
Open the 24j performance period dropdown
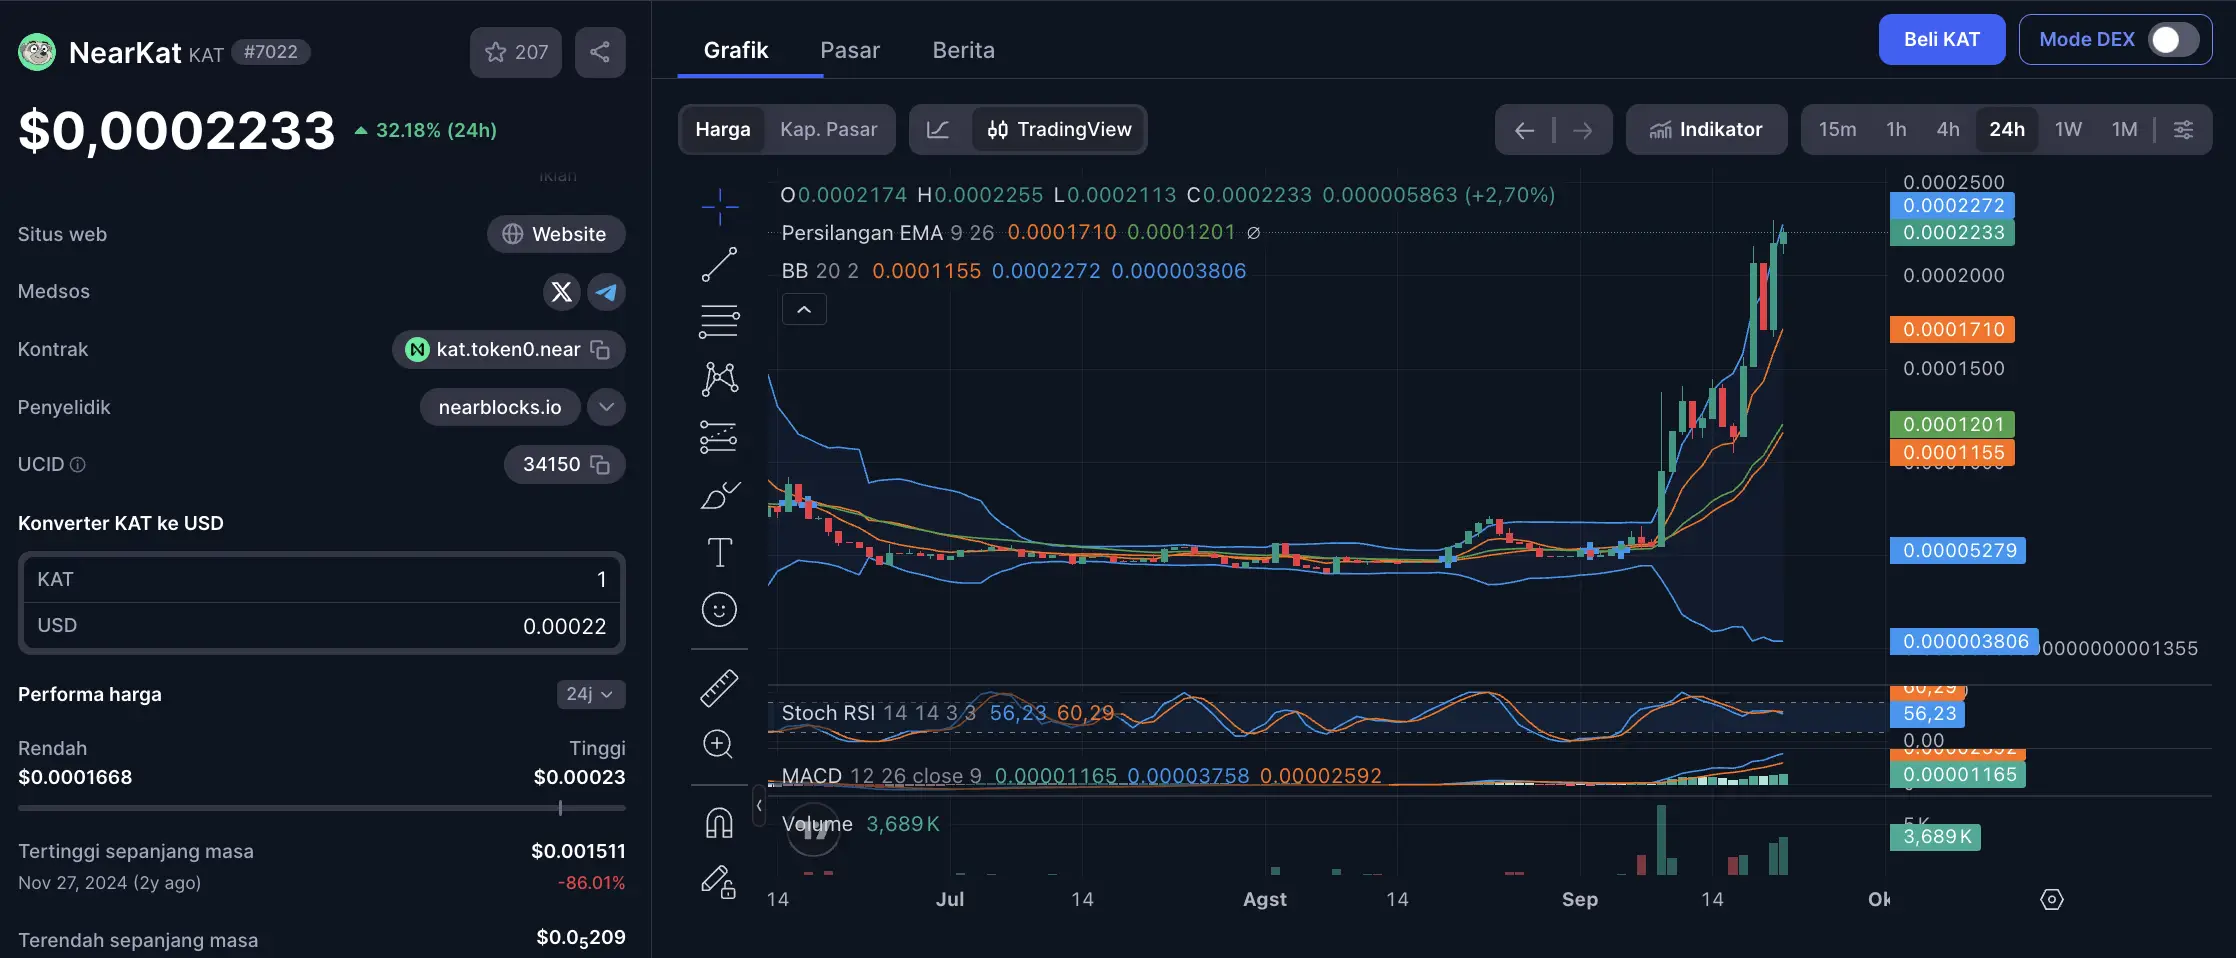590,694
